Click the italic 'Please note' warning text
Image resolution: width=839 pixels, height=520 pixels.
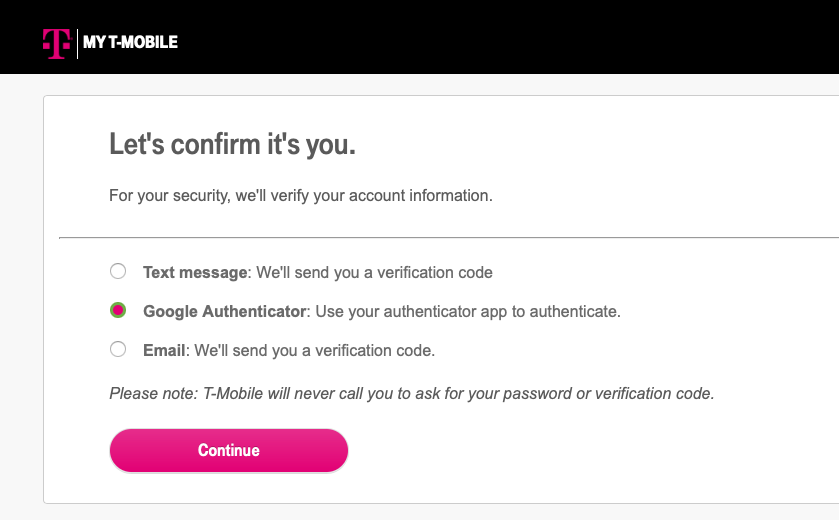click(x=411, y=394)
